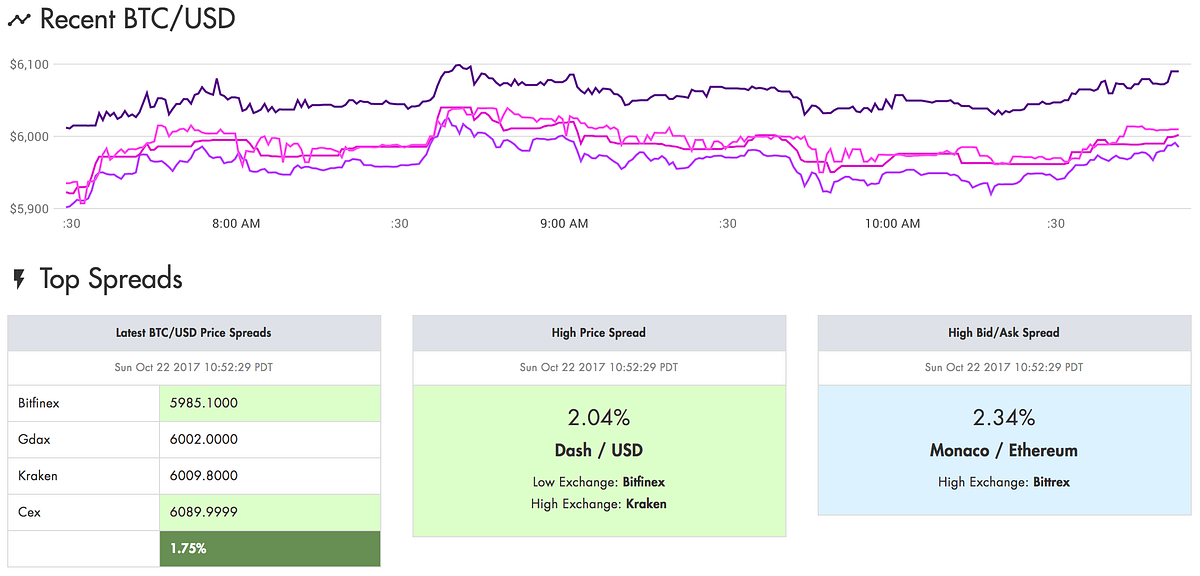1200x576 pixels.
Task: Open the Dash / USD spread pair
Action: (599, 450)
